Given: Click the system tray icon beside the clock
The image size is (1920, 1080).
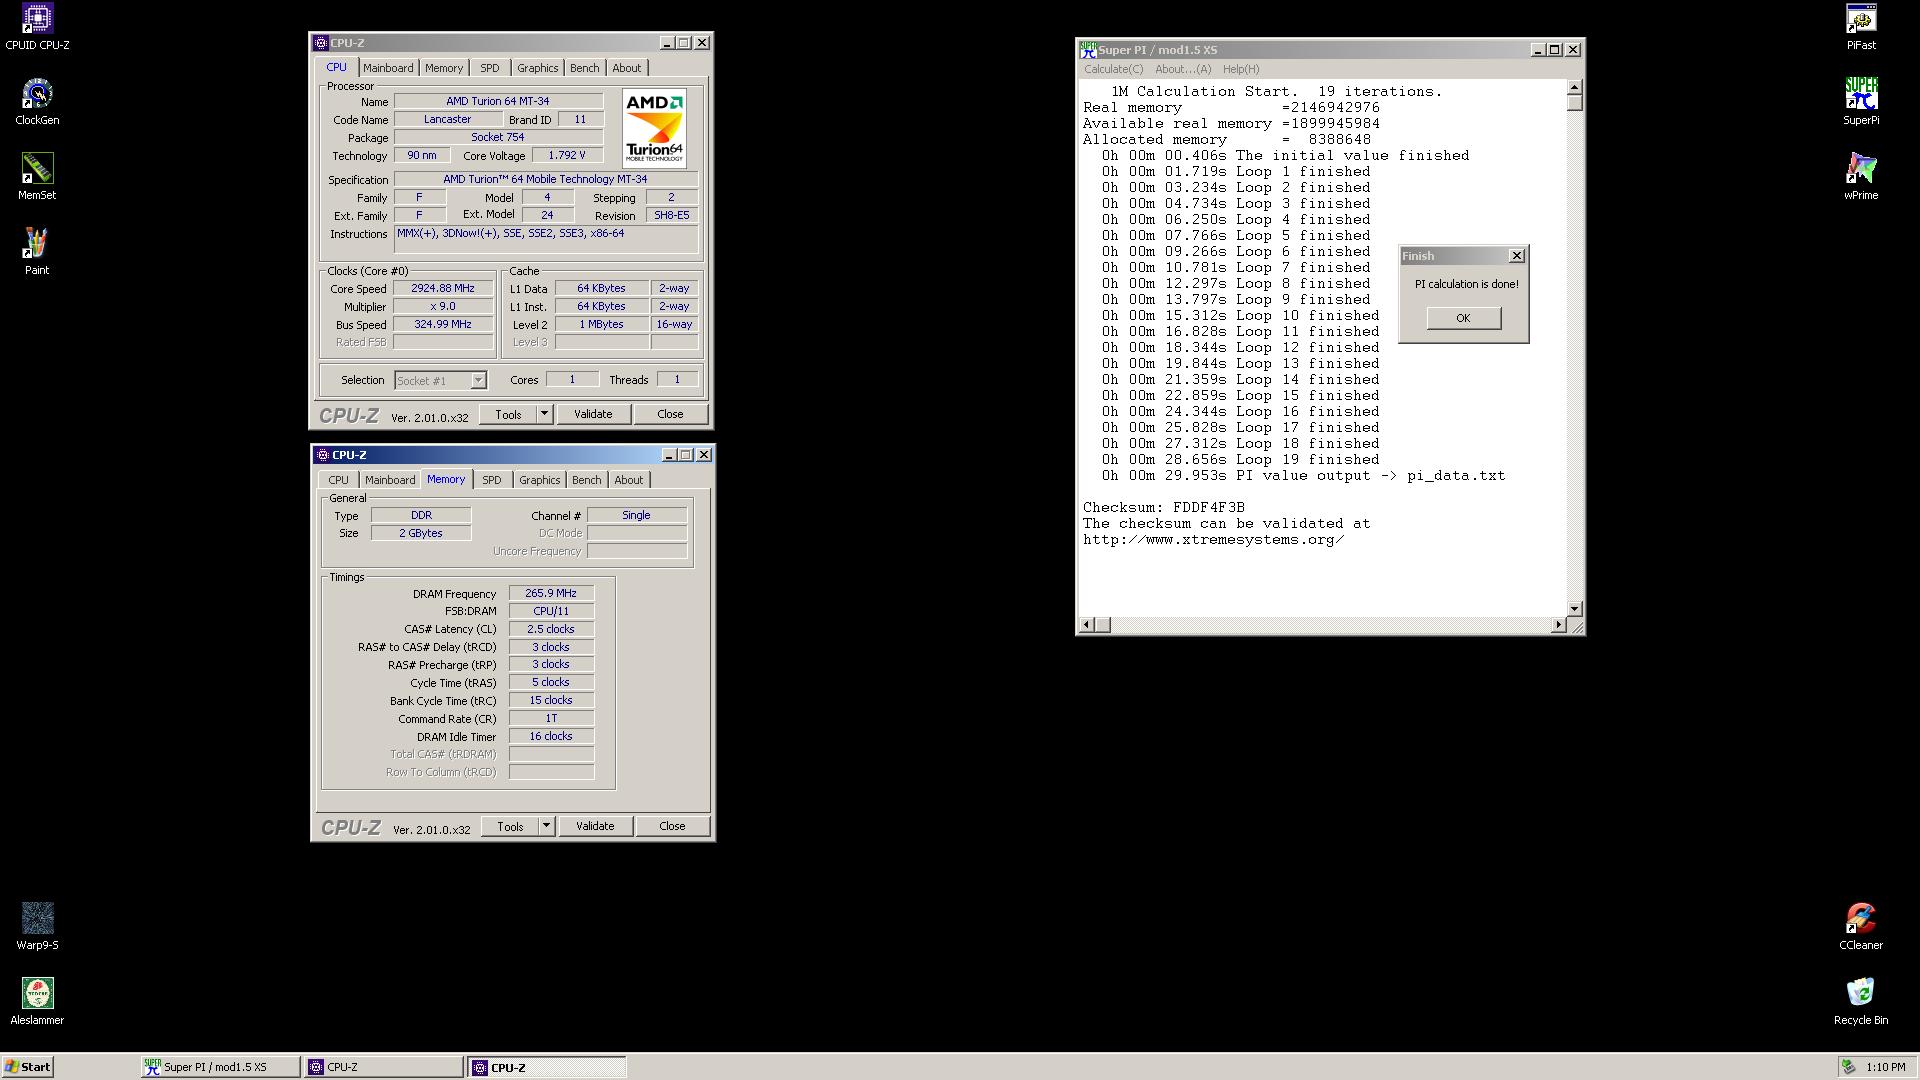Looking at the screenshot, I should click(1849, 1067).
